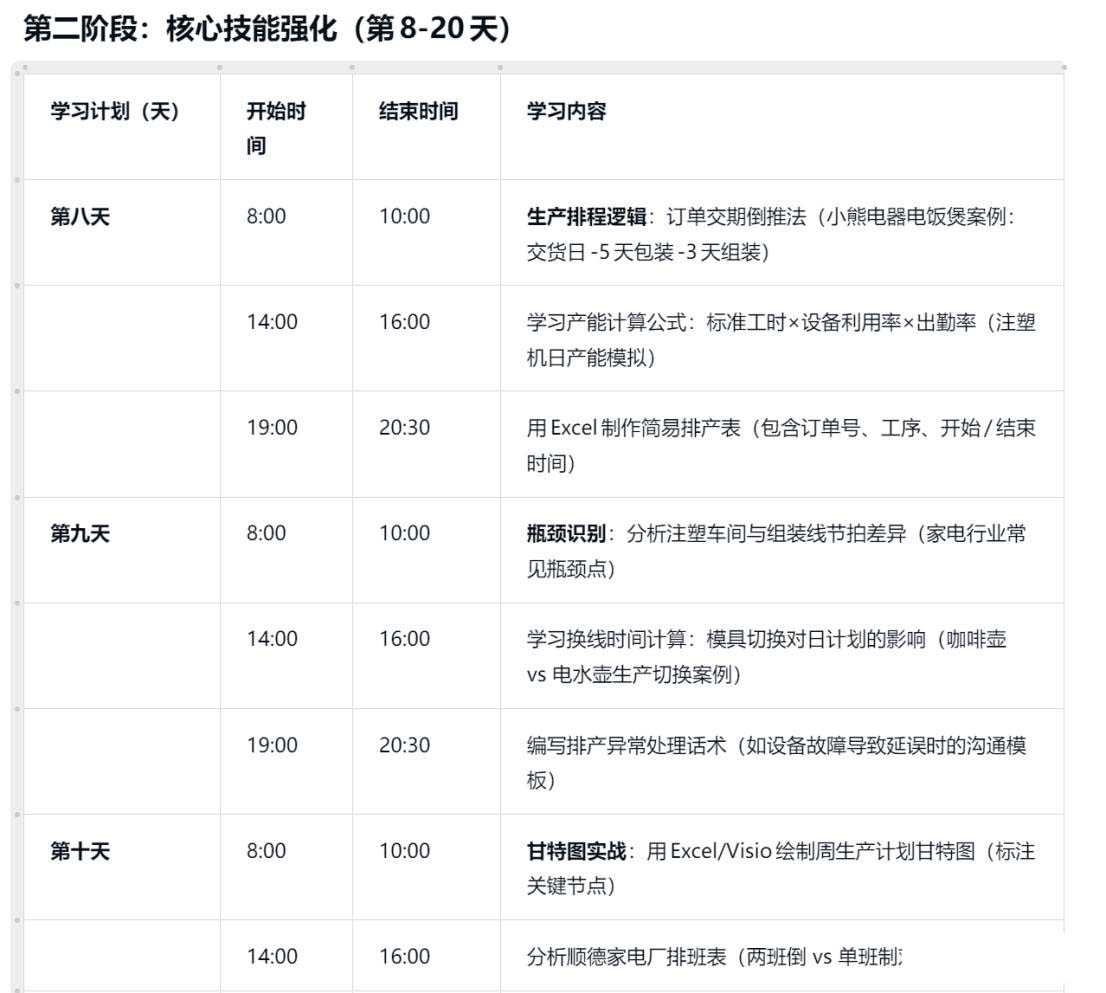Click 19:00 in the Excel排产表 row
Viewport: 1106px width, 993px height.
tap(272, 427)
